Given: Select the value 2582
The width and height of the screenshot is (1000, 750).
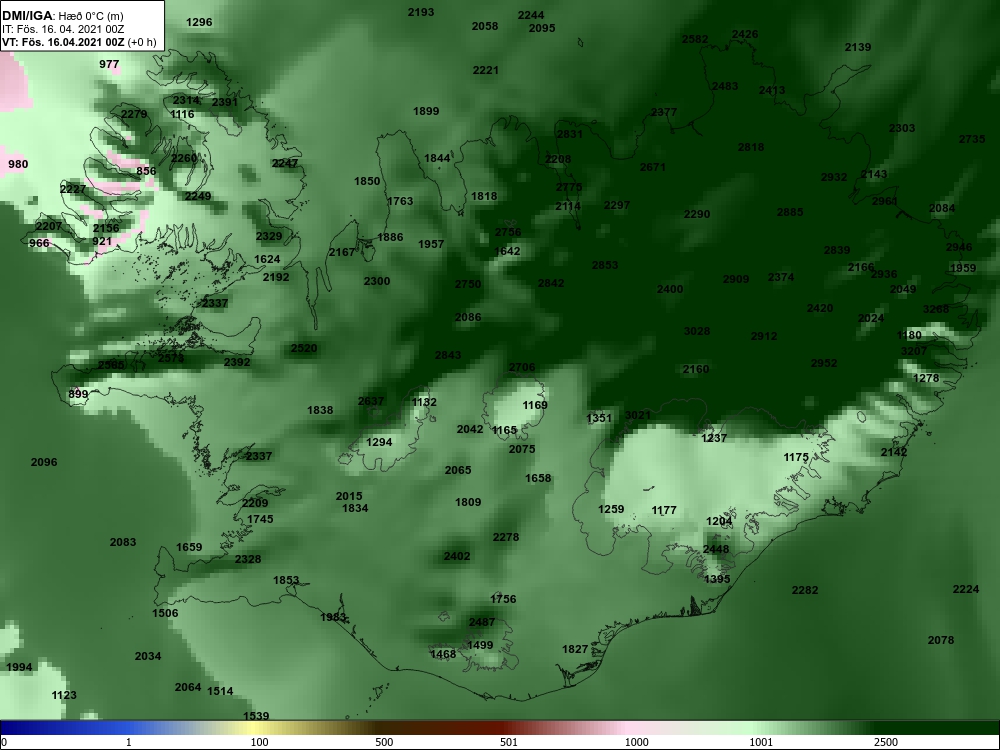Looking at the screenshot, I should click(x=695, y=39).
